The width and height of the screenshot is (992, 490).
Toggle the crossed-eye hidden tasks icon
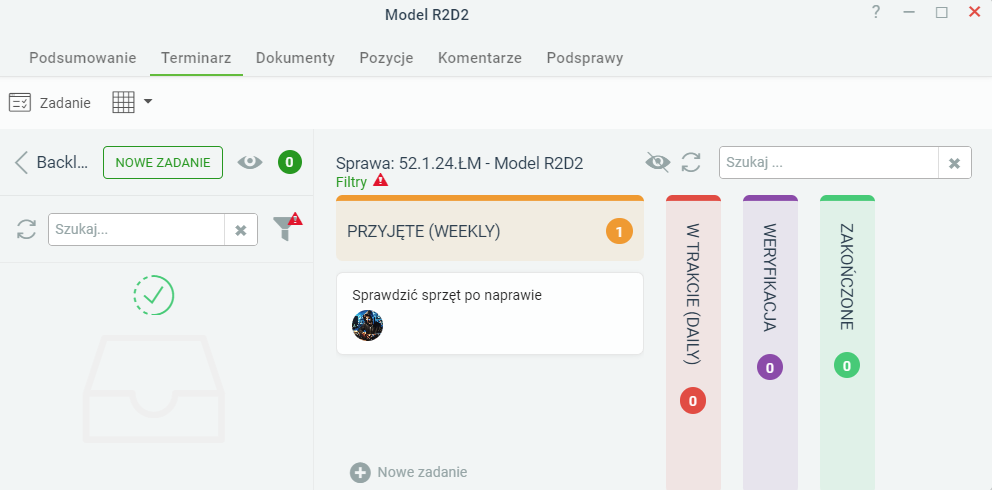(658, 162)
